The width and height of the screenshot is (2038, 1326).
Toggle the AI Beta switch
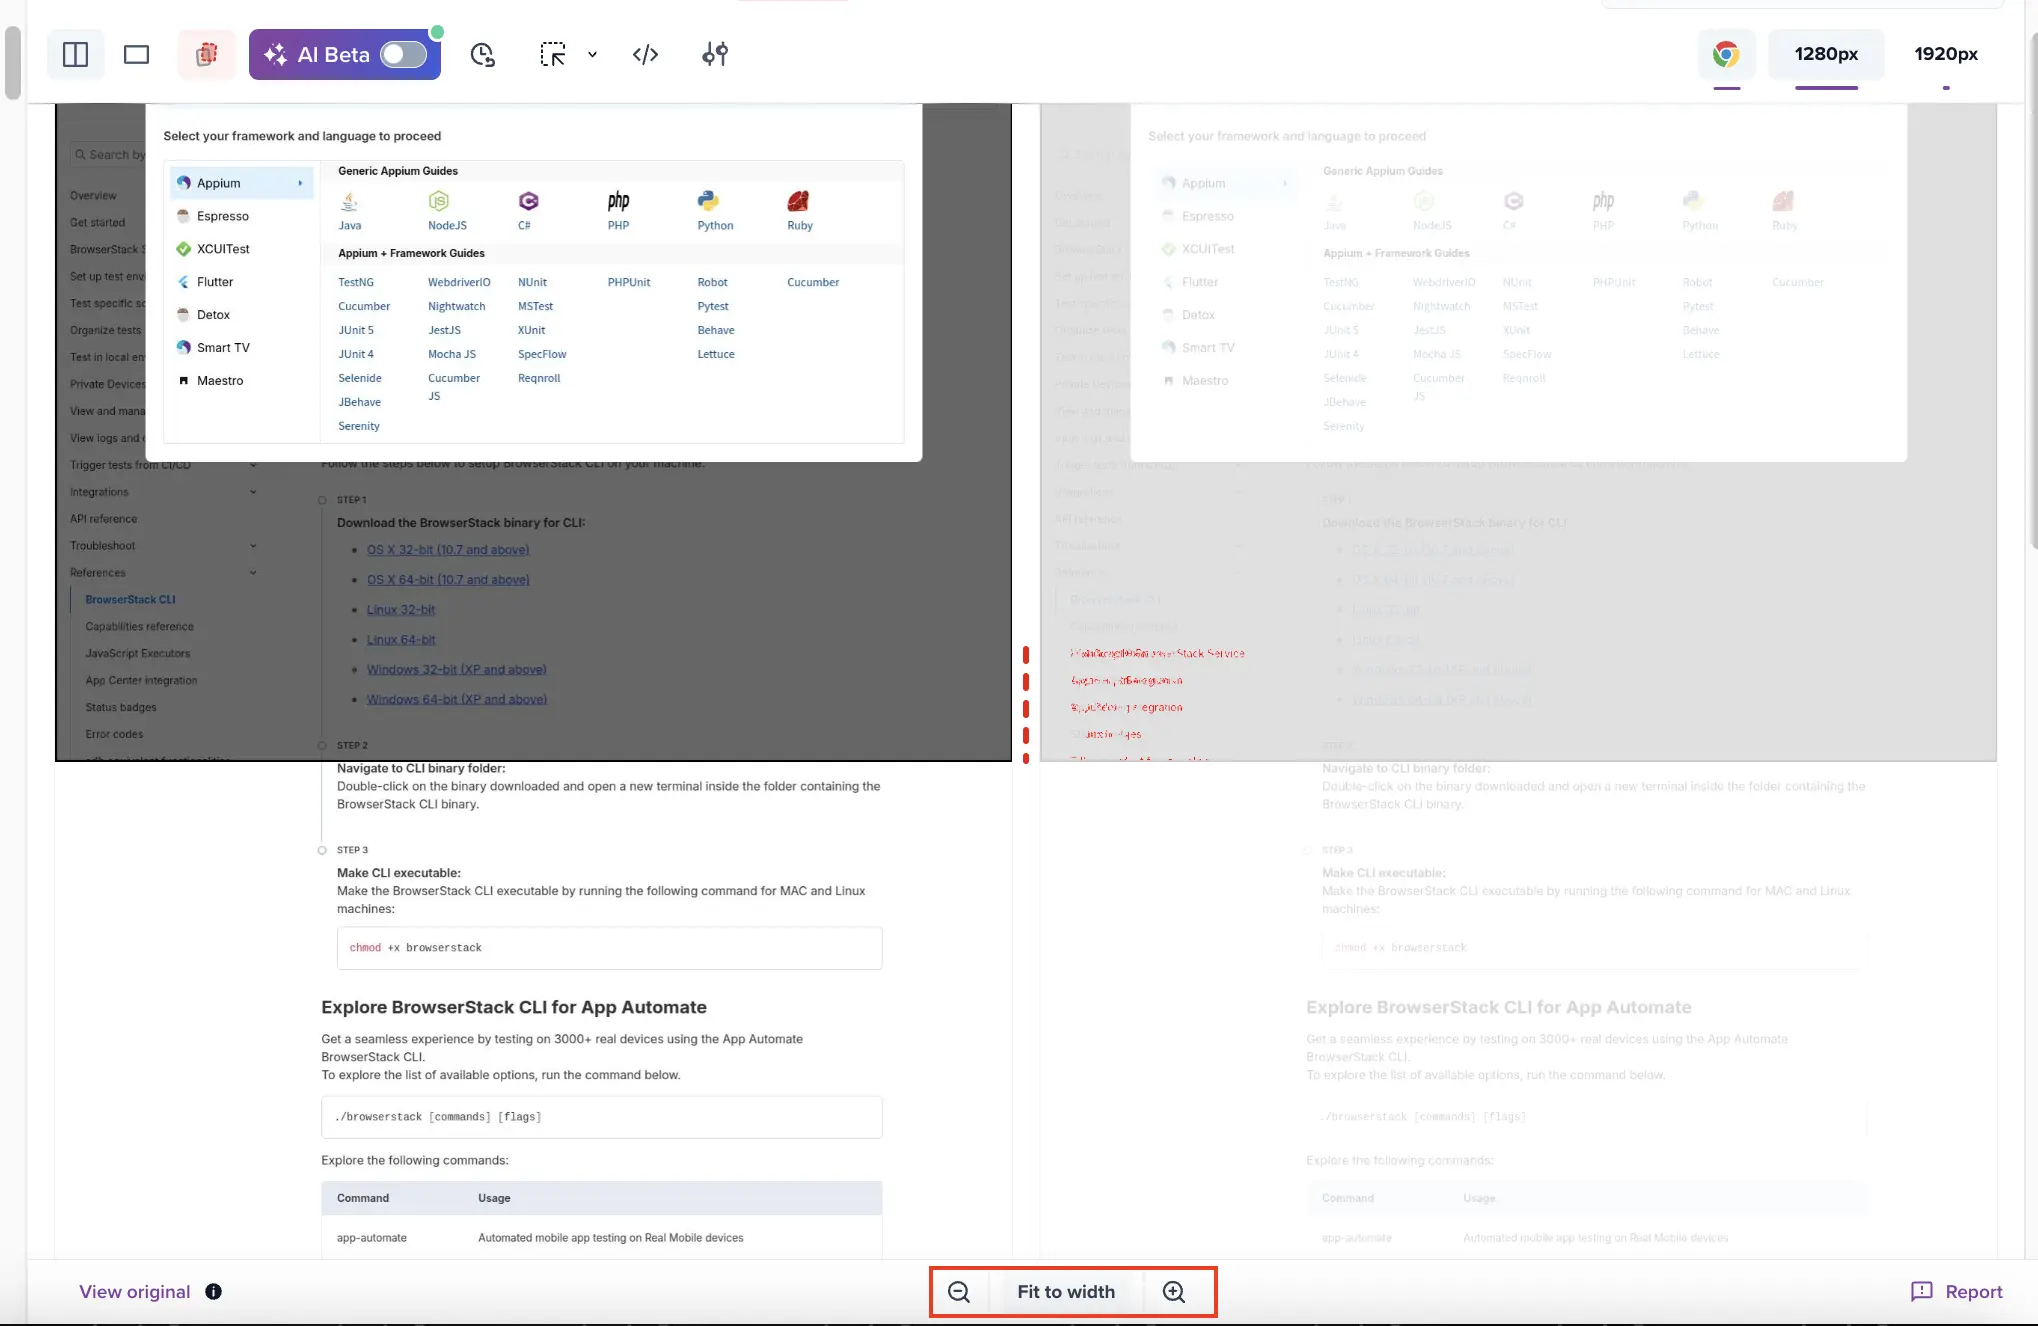(x=403, y=54)
